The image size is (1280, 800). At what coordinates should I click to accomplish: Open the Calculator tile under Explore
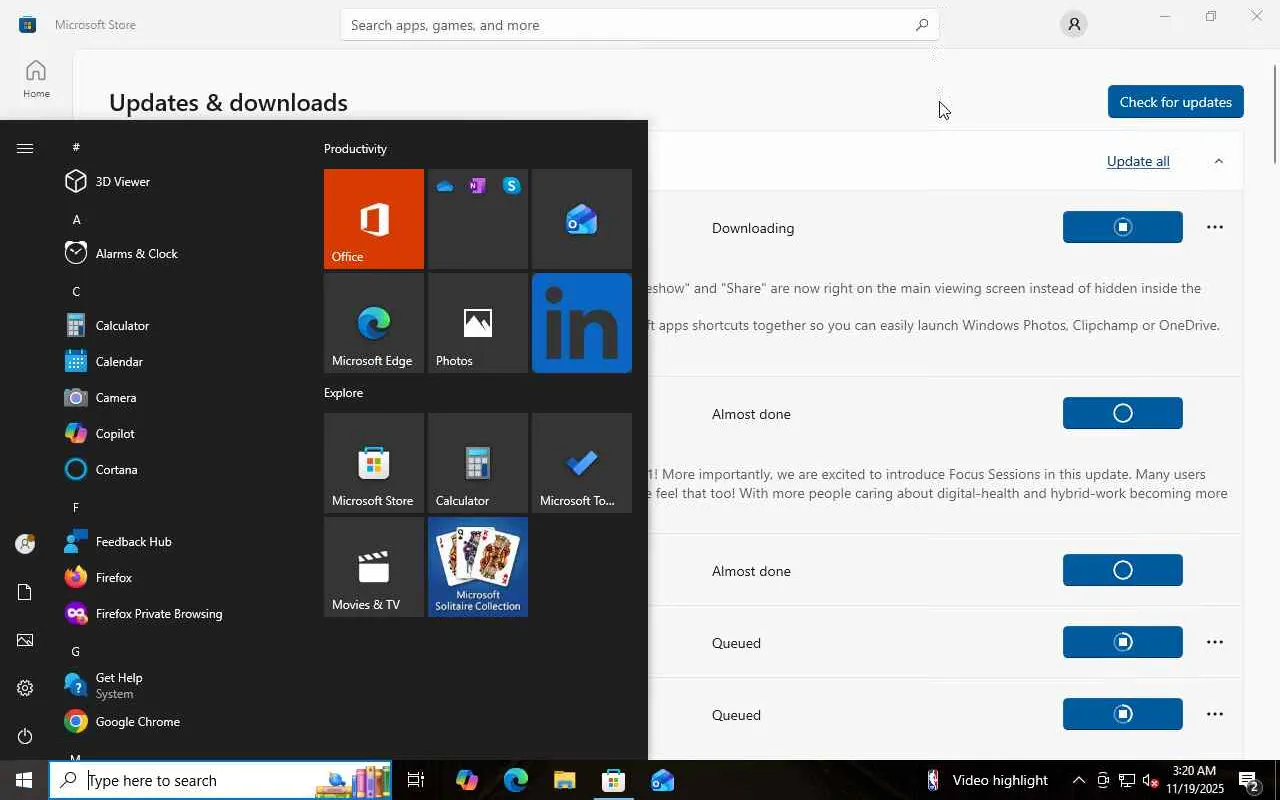pos(478,463)
